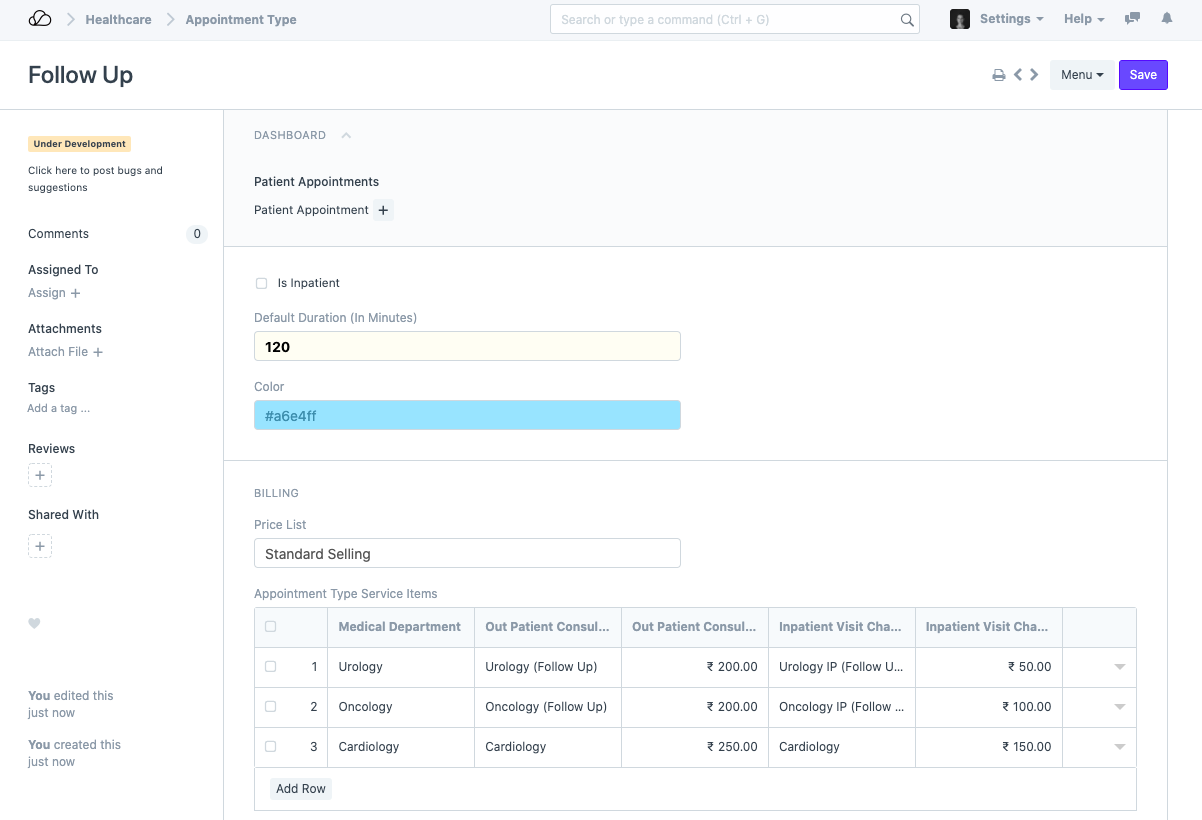The image size is (1202, 820).
Task: Click Add Row button
Action: (x=301, y=789)
